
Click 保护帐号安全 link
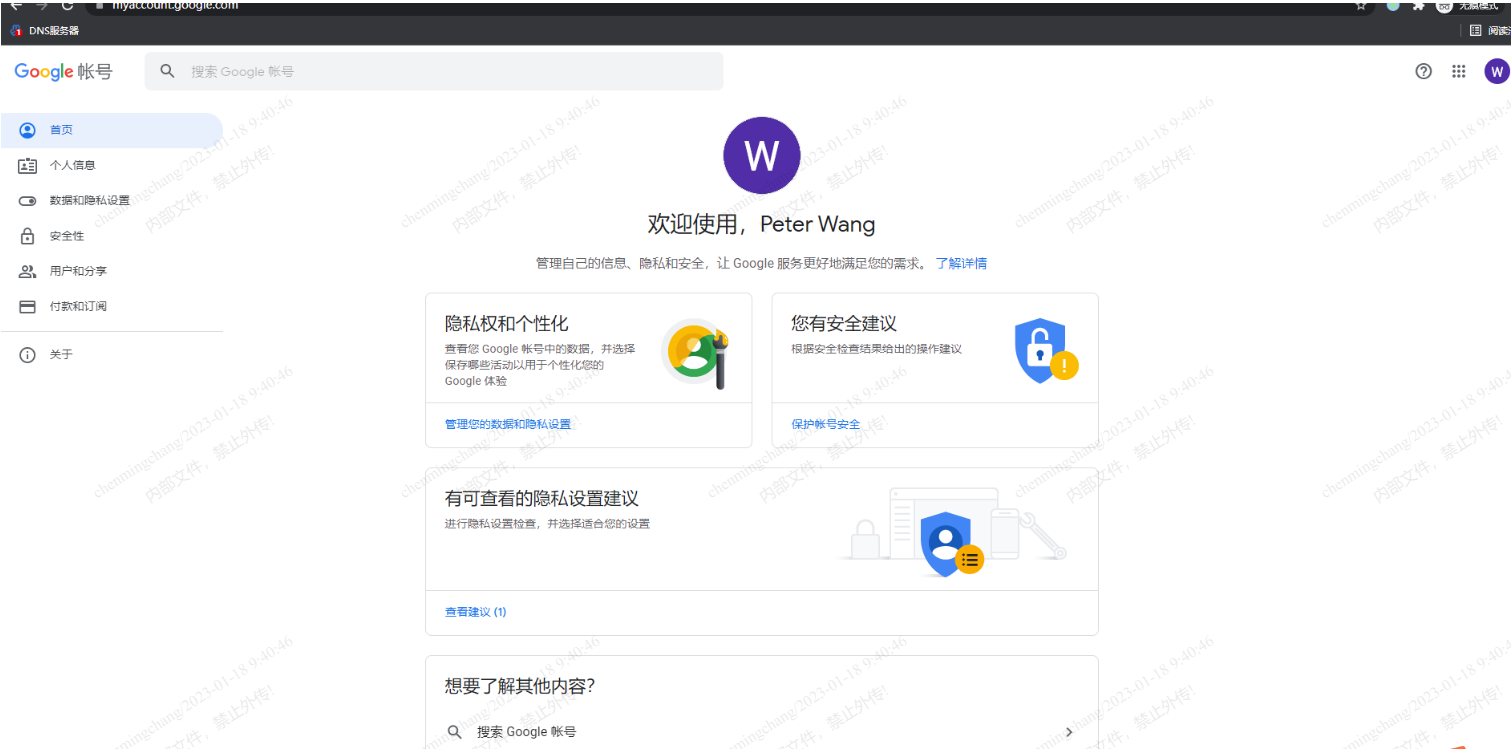(825, 425)
